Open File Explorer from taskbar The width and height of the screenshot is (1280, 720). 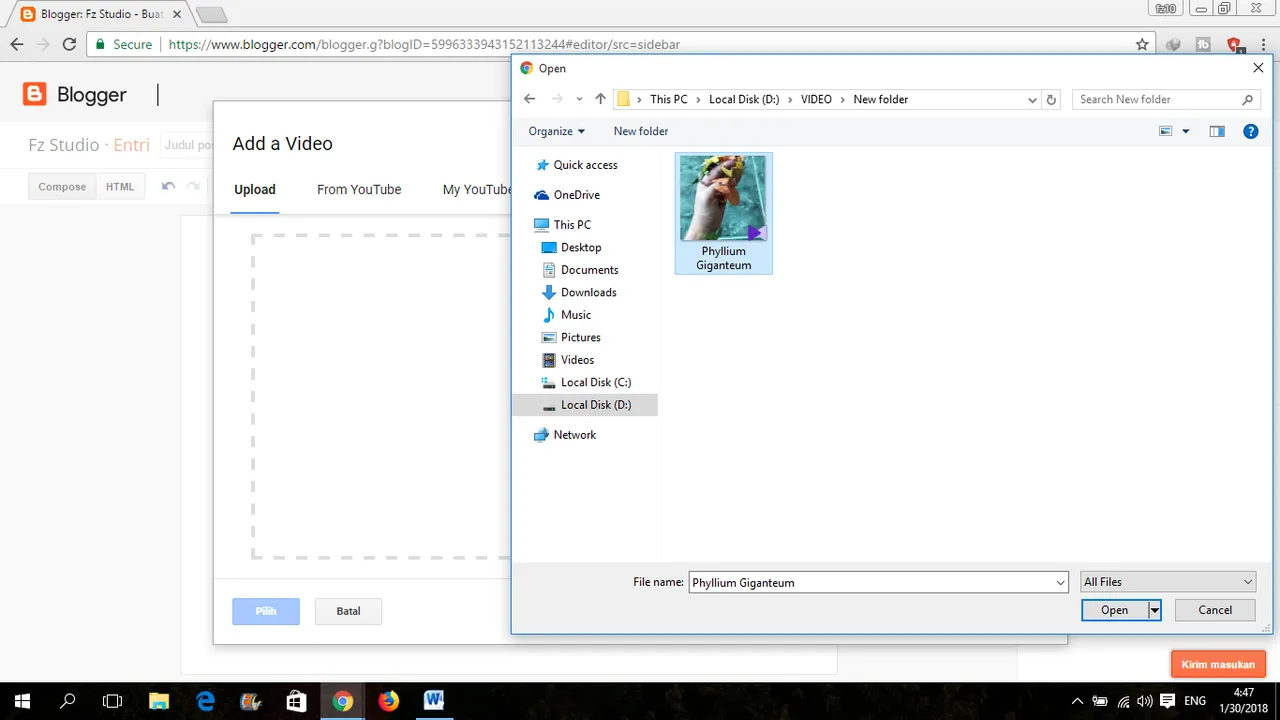coord(159,701)
